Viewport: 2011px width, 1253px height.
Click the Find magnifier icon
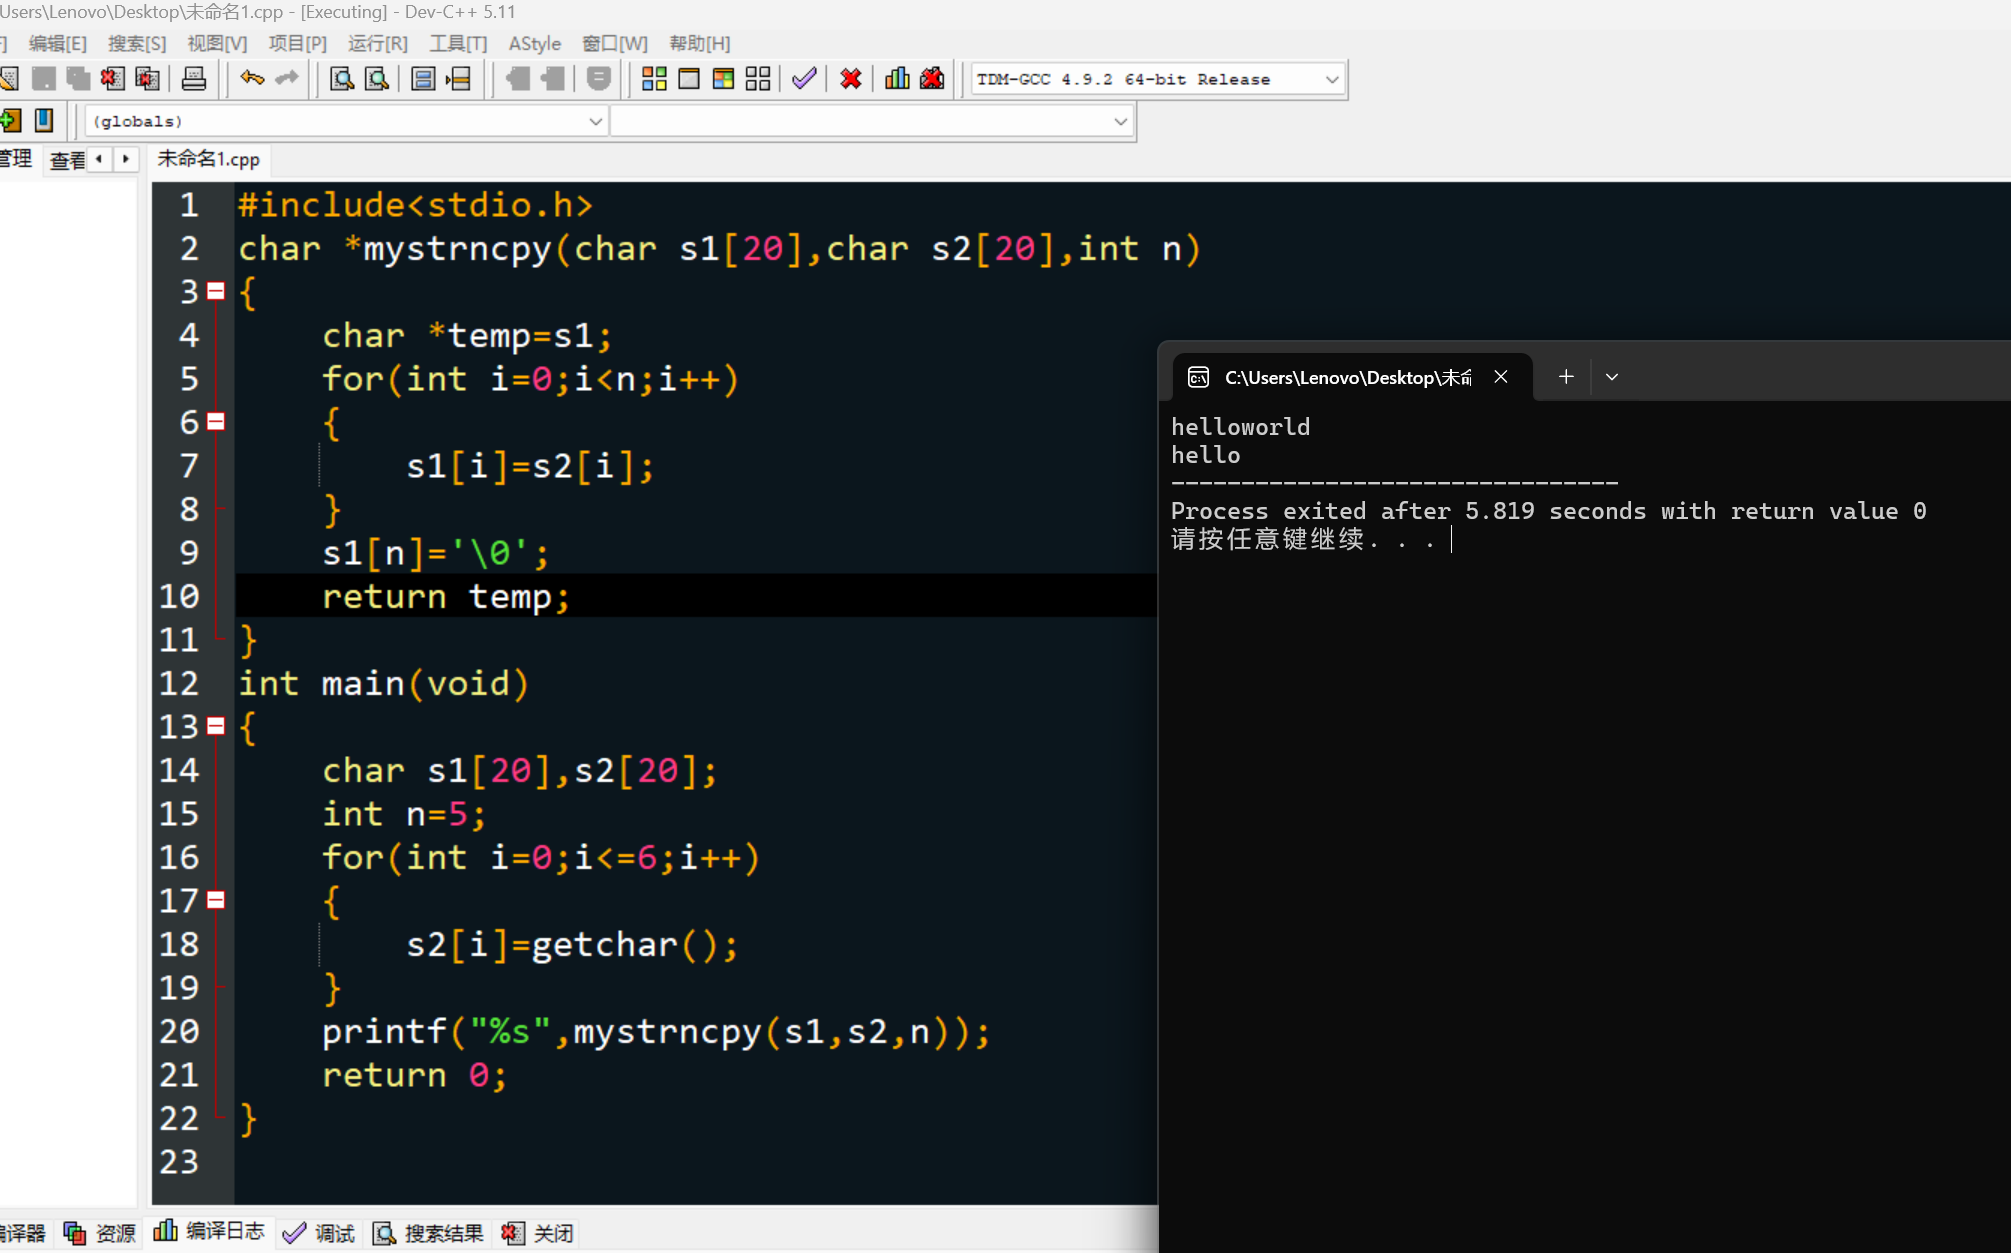342,79
